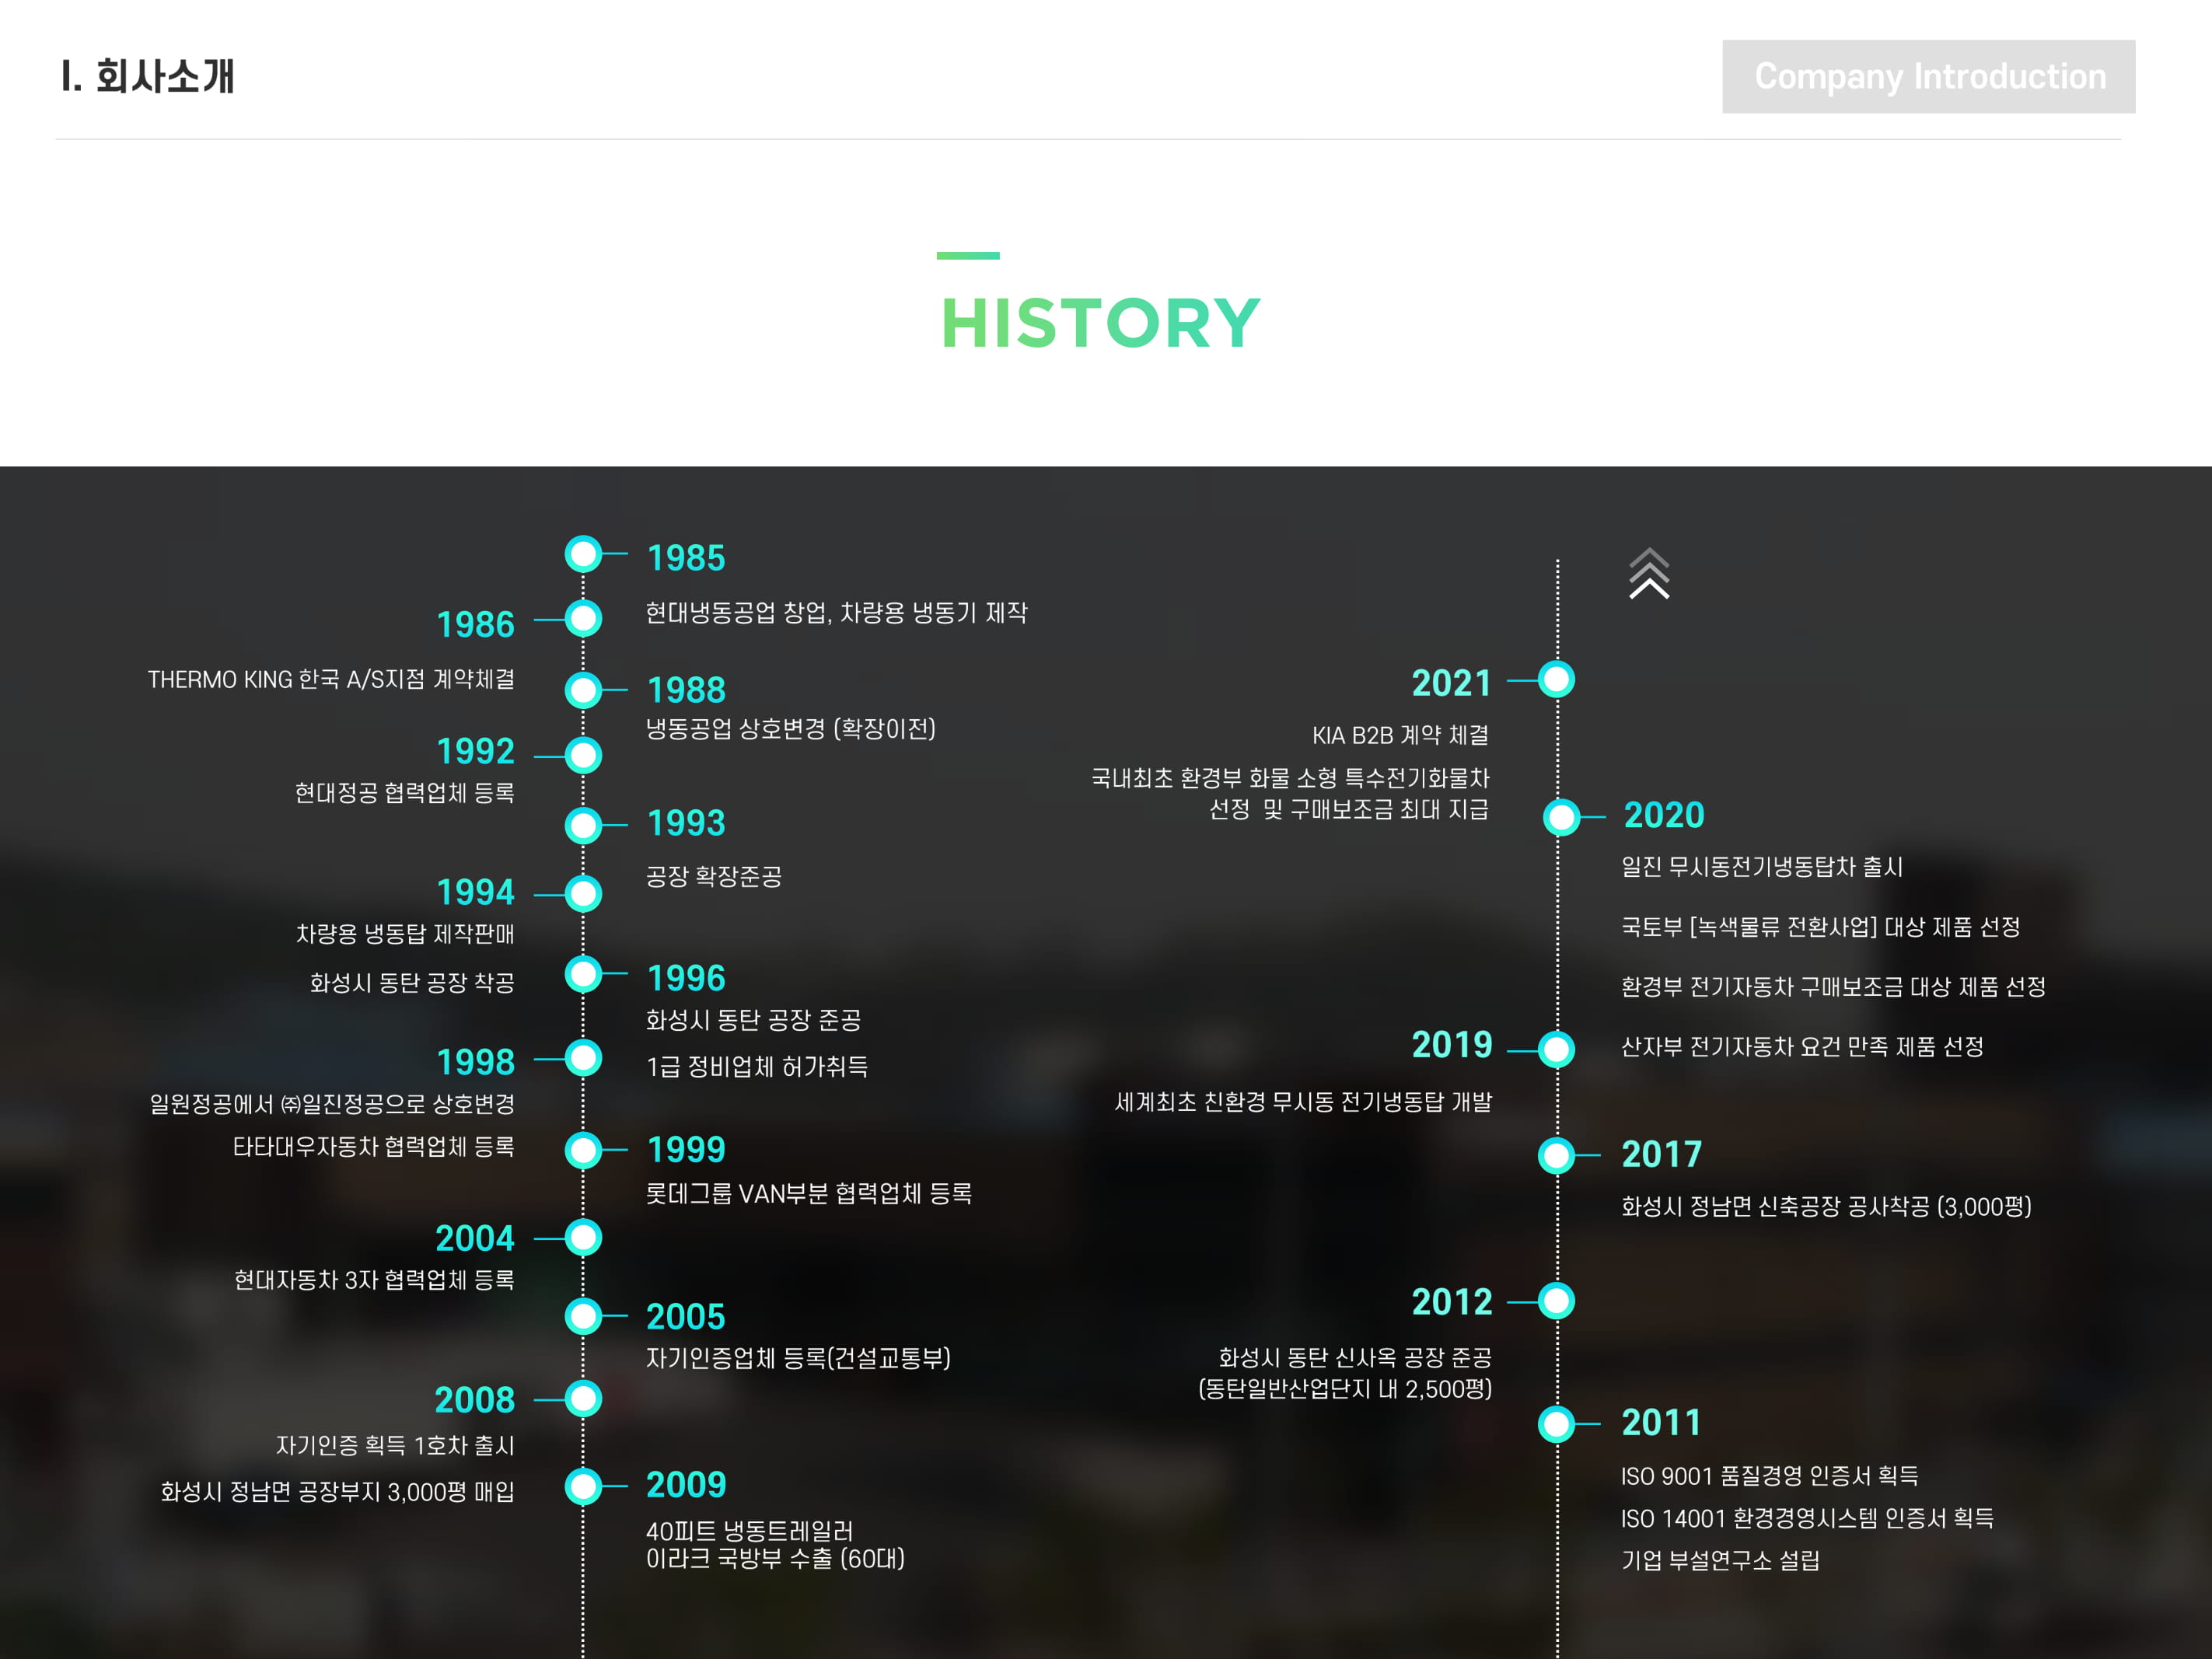Viewport: 2212px width, 1659px height.
Task: Select the 1986 timeline marker dot
Action: pos(583,619)
